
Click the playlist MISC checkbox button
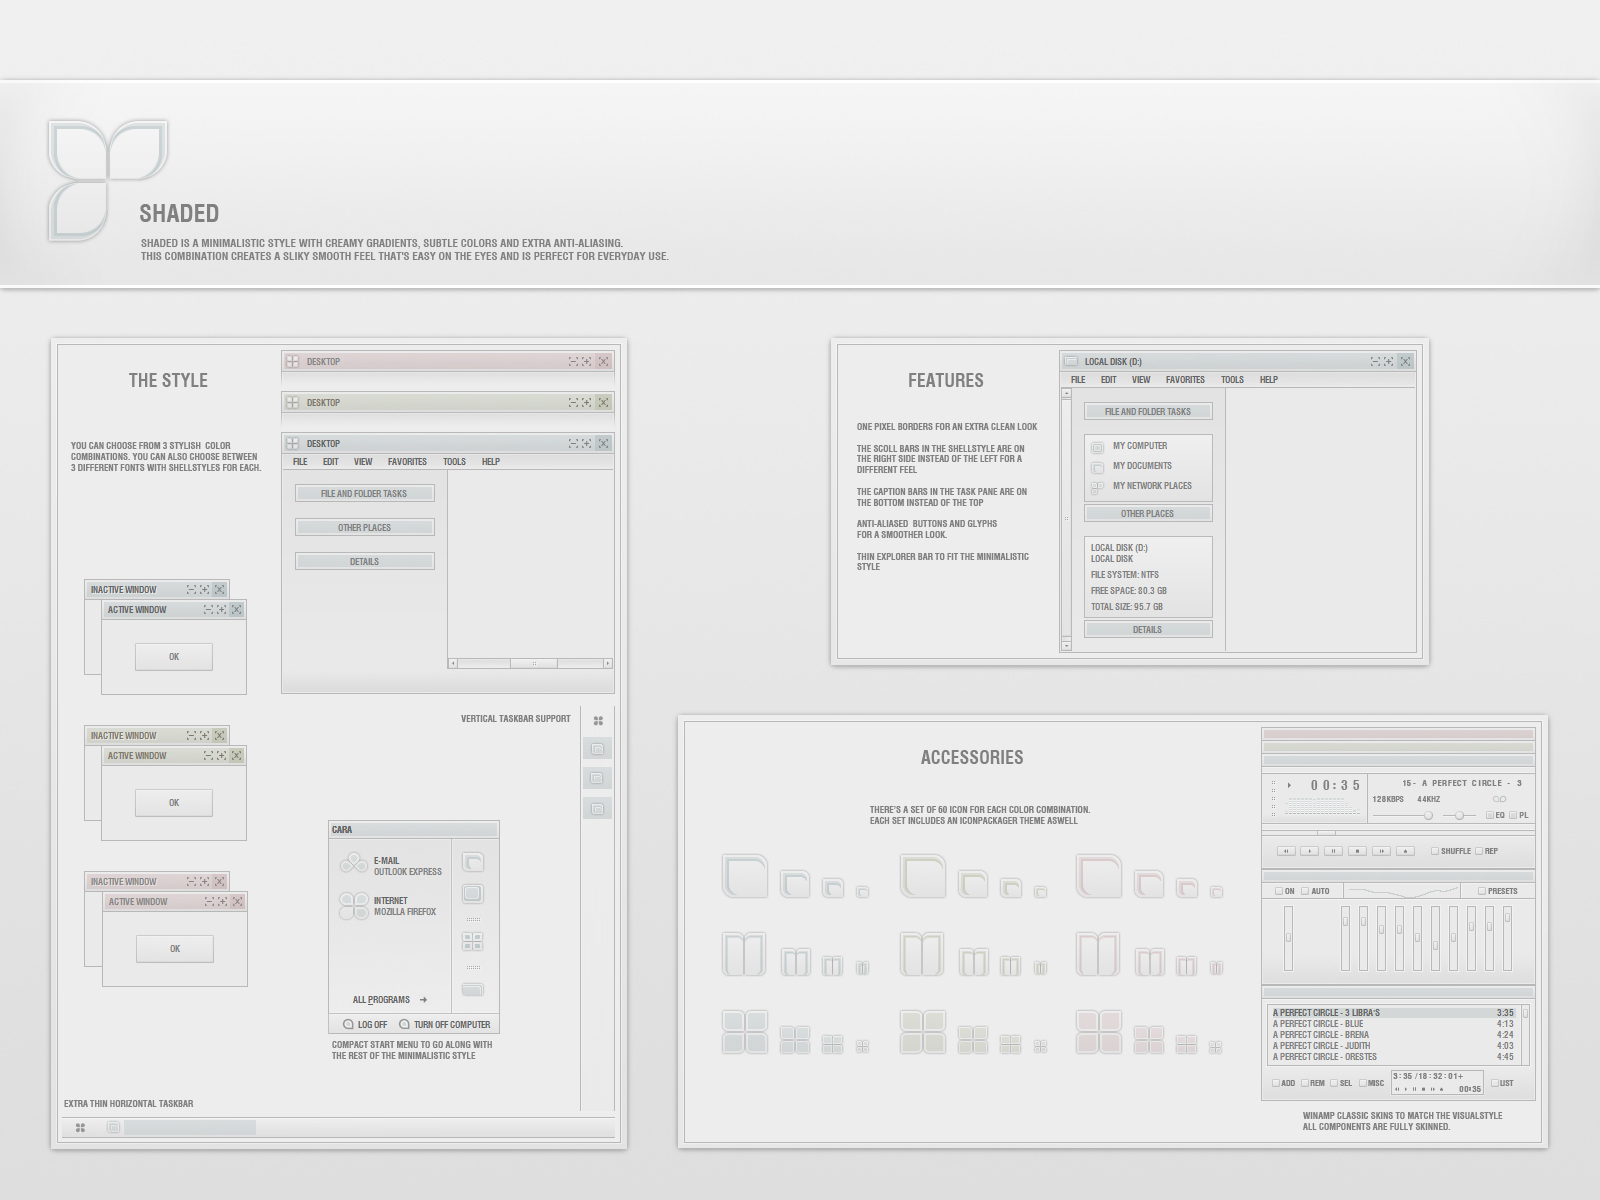[1363, 1083]
